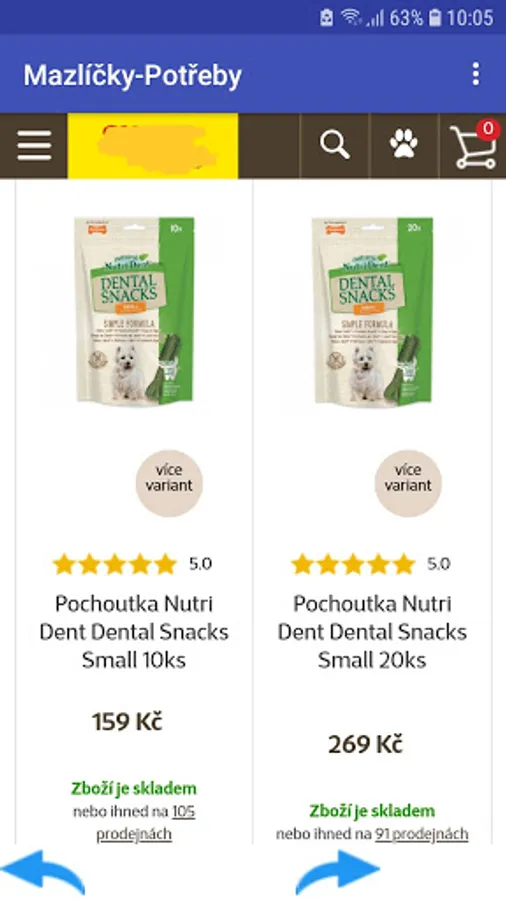Open the paw print icon

pos(404,143)
